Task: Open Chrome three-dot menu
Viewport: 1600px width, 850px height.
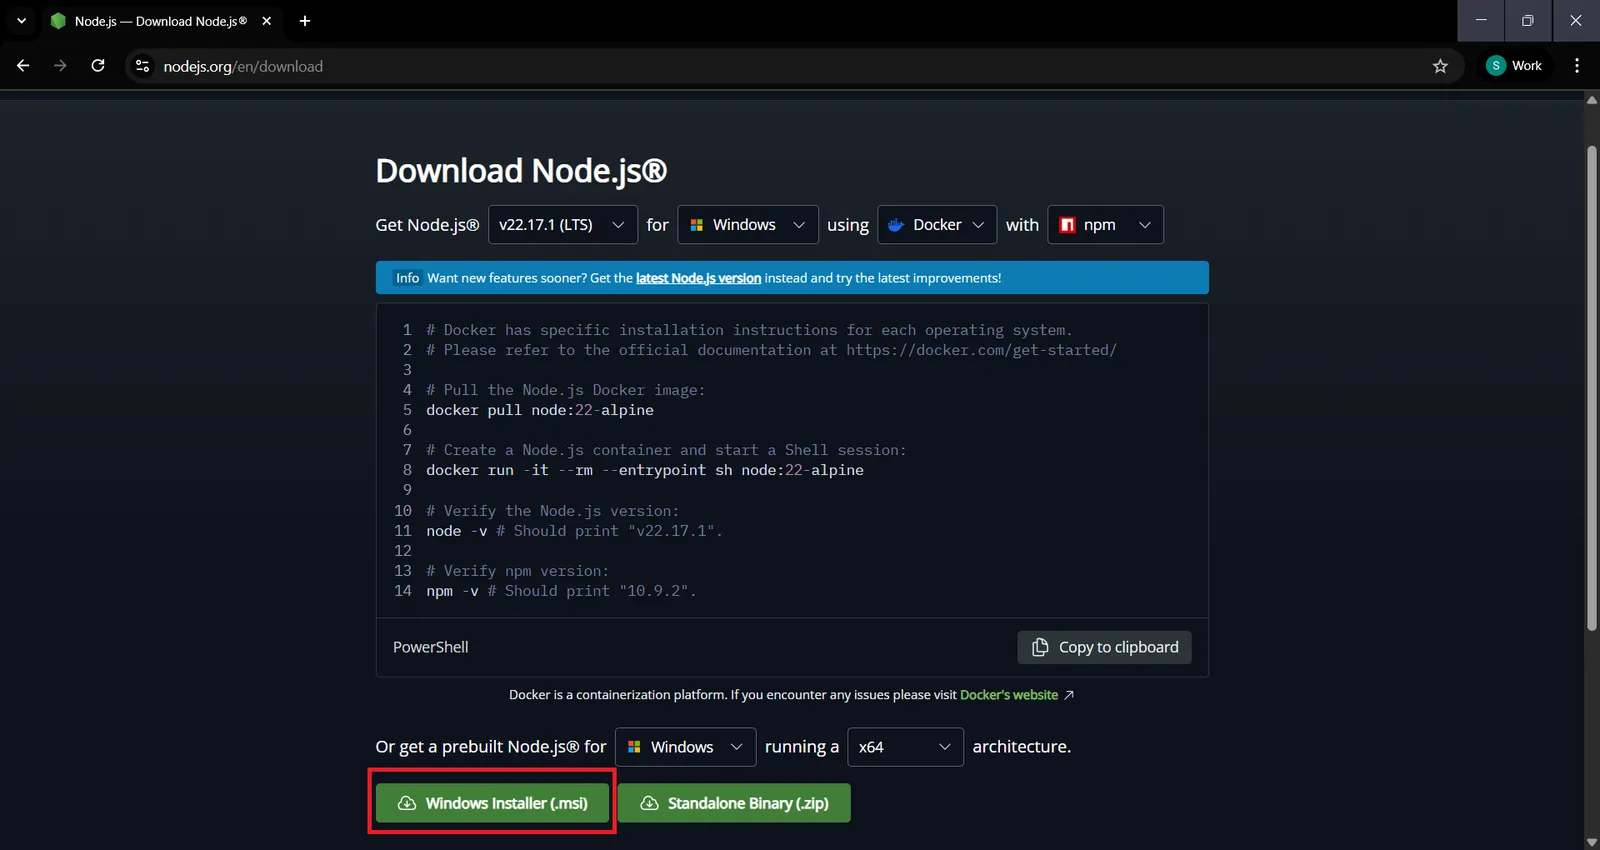Action: (1577, 66)
